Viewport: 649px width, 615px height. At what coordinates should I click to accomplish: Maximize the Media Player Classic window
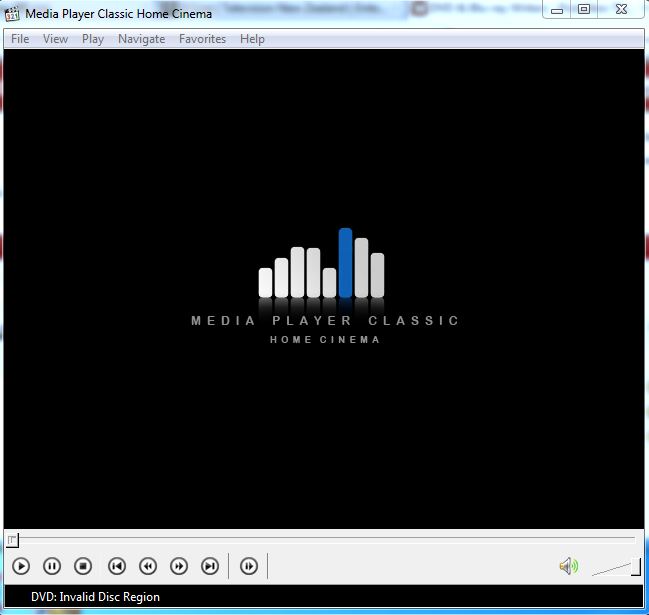tap(584, 10)
